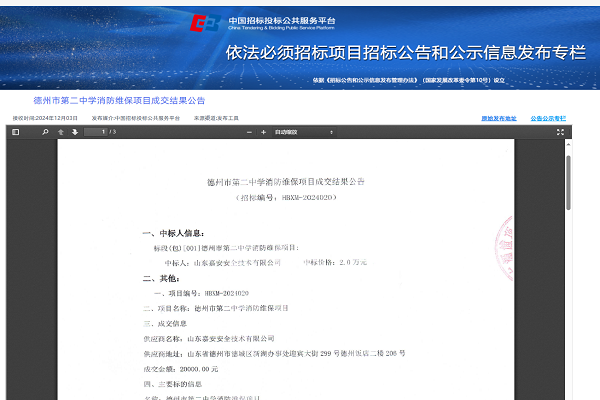Click the 接收时间 2024年12月03日 text

tap(45, 118)
